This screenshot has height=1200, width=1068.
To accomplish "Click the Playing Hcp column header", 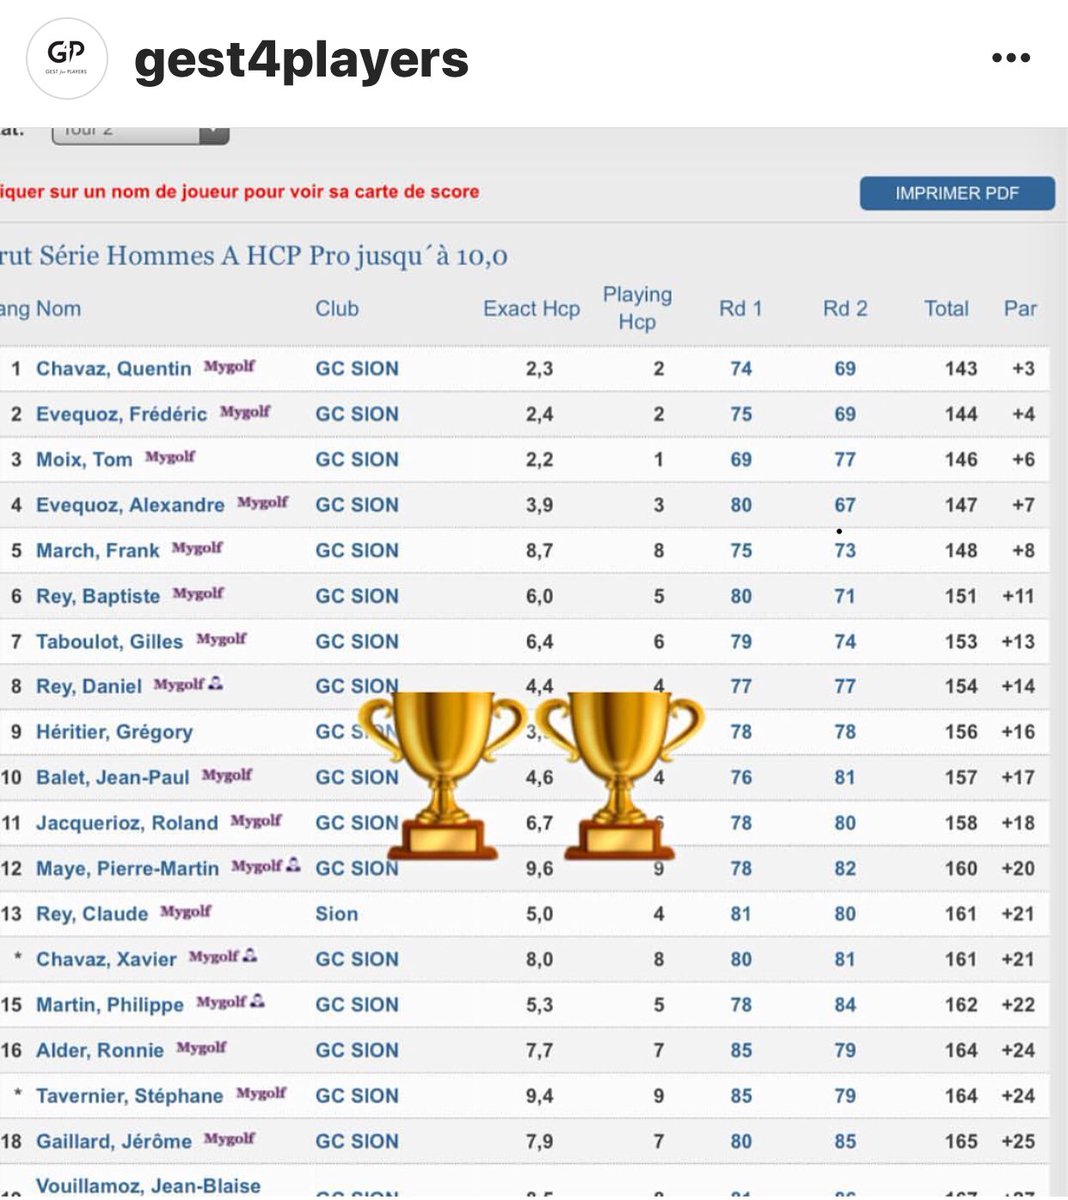I will point(637,308).
